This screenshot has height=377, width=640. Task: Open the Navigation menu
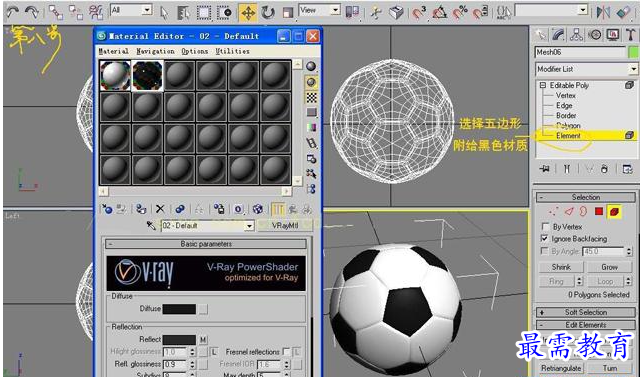155,51
